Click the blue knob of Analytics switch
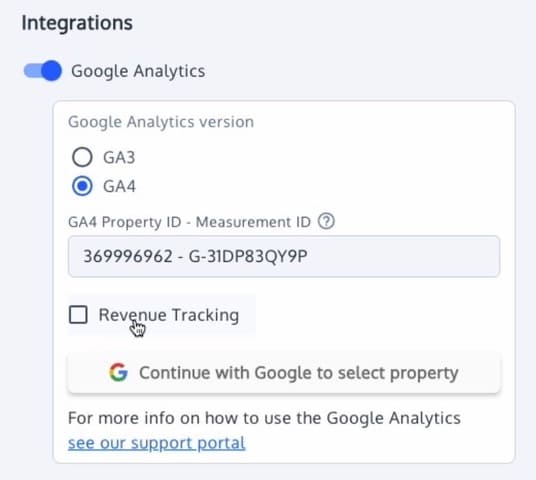This screenshot has width=536, height=480. pos(52,71)
